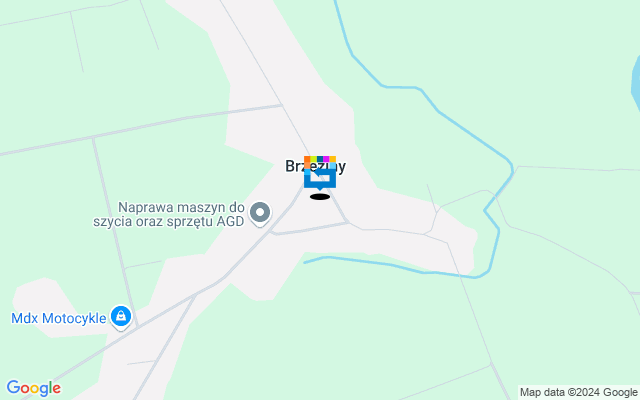Screen dimensions: 640x400
Task: Open the Mdx Motocykle place label
Action: [x=59, y=318]
